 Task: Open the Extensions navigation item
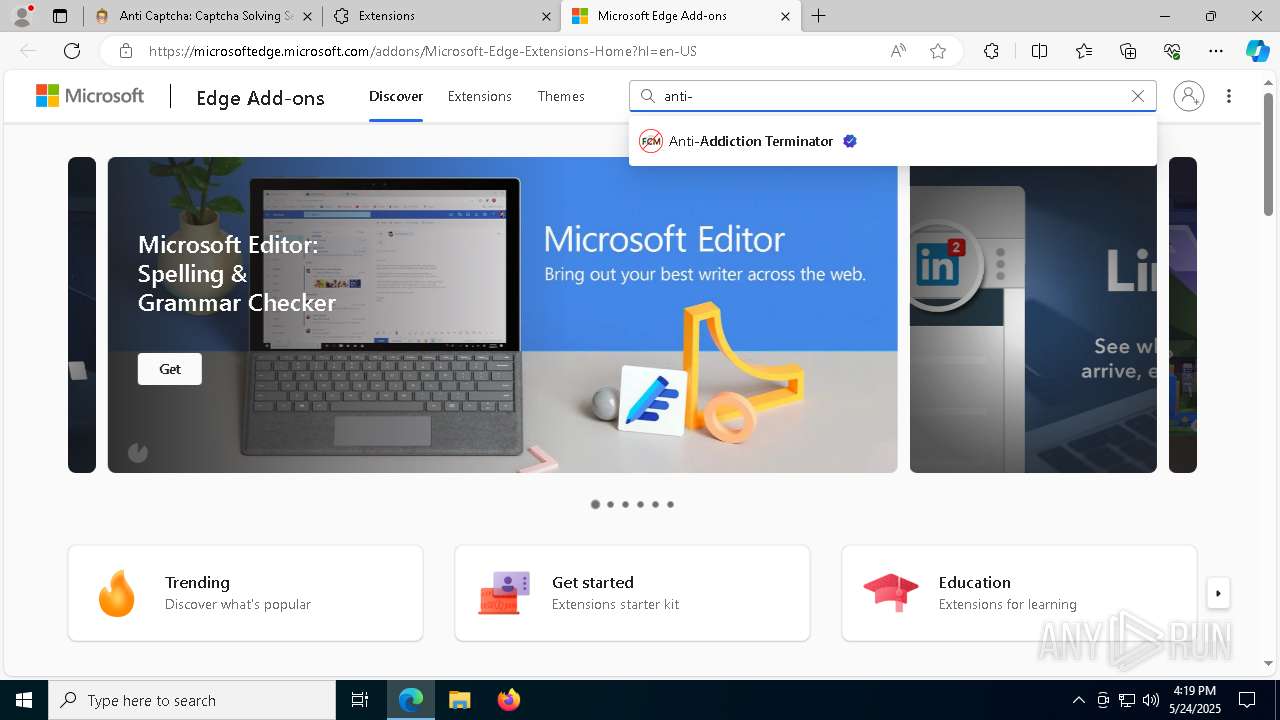coord(480,96)
